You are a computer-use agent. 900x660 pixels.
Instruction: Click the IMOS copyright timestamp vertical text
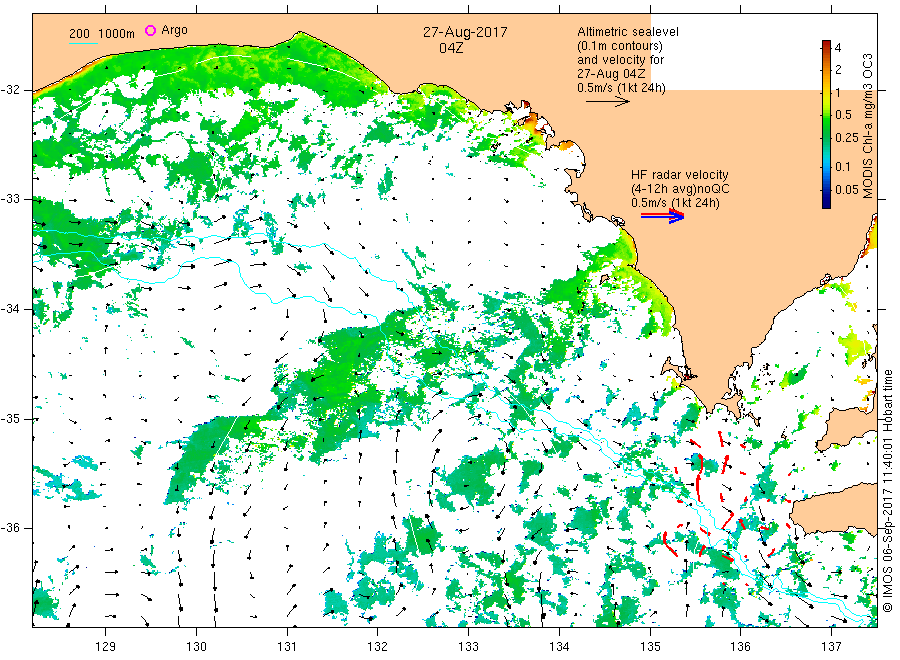click(x=887, y=491)
